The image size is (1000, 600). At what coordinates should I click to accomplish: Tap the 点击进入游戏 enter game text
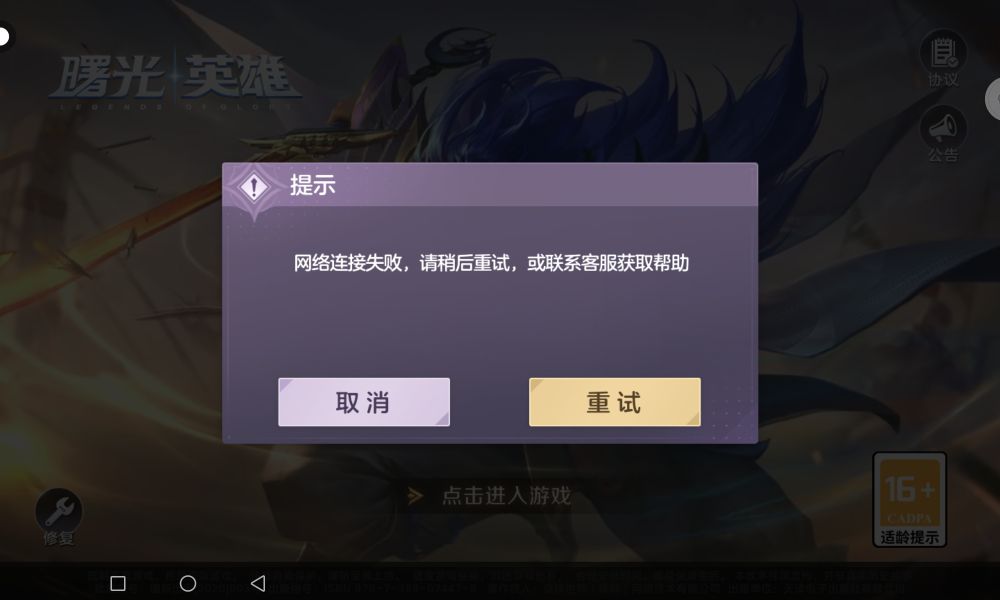[506, 495]
